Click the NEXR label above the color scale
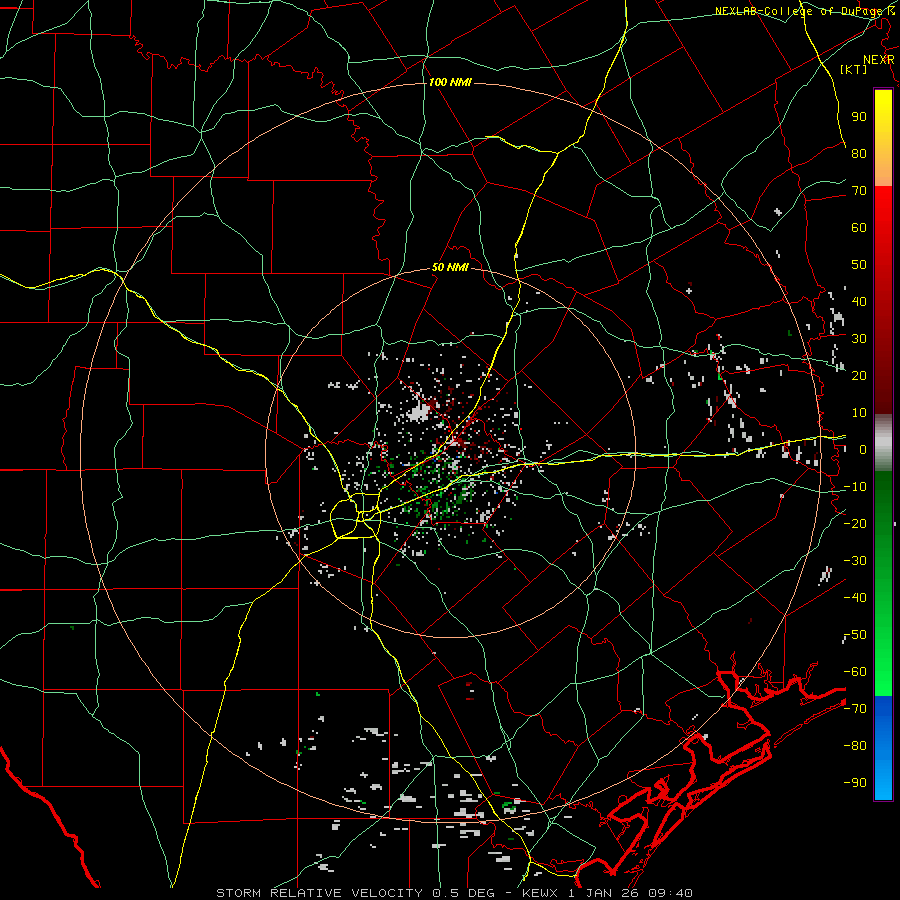 tap(878, 60)
